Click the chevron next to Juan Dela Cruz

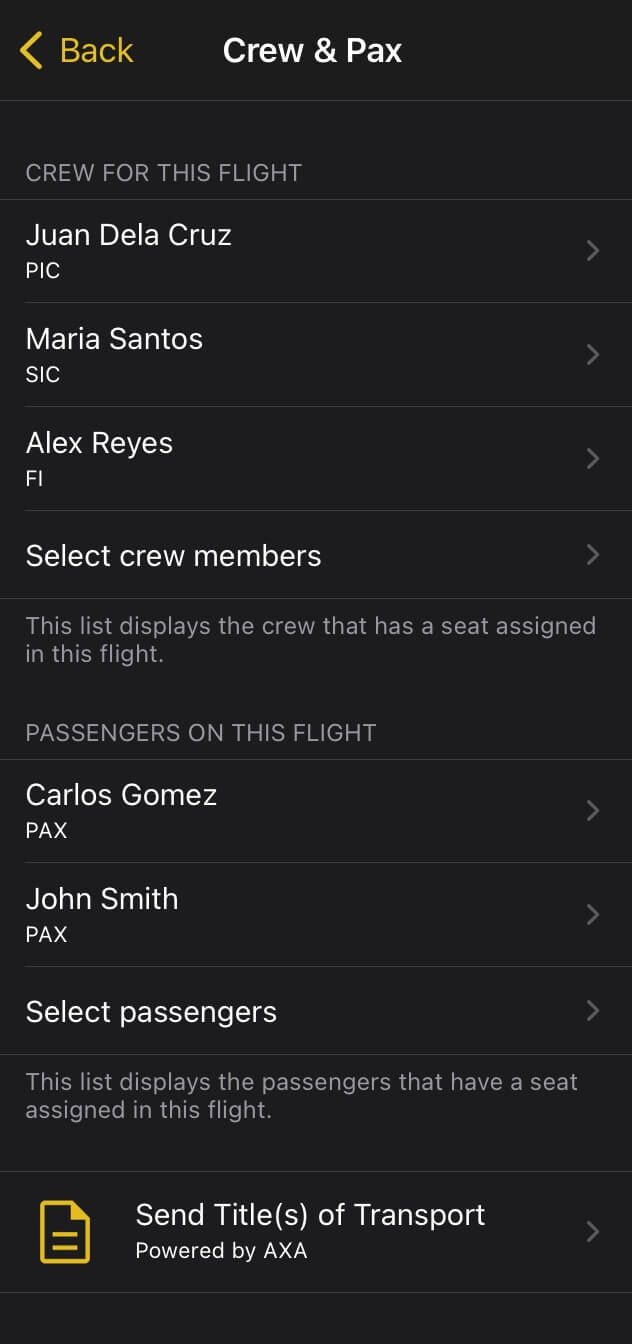(593, 251)
